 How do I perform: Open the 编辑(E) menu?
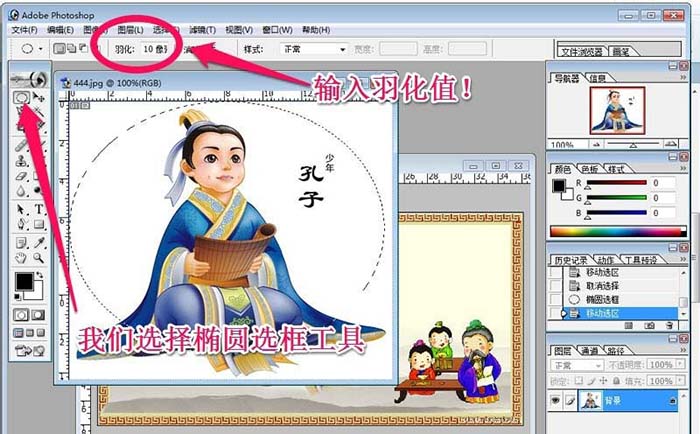60,30
